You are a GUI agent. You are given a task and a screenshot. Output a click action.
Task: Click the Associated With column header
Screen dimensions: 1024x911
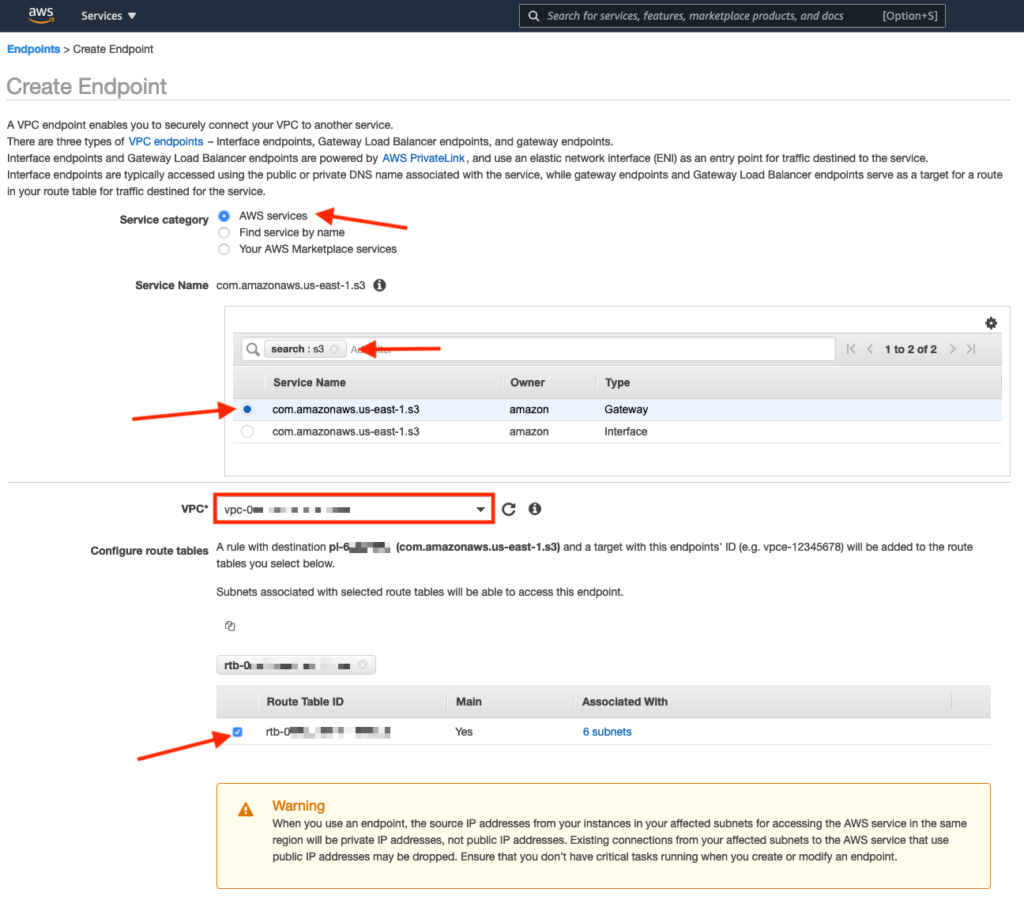tap(625, 702)
